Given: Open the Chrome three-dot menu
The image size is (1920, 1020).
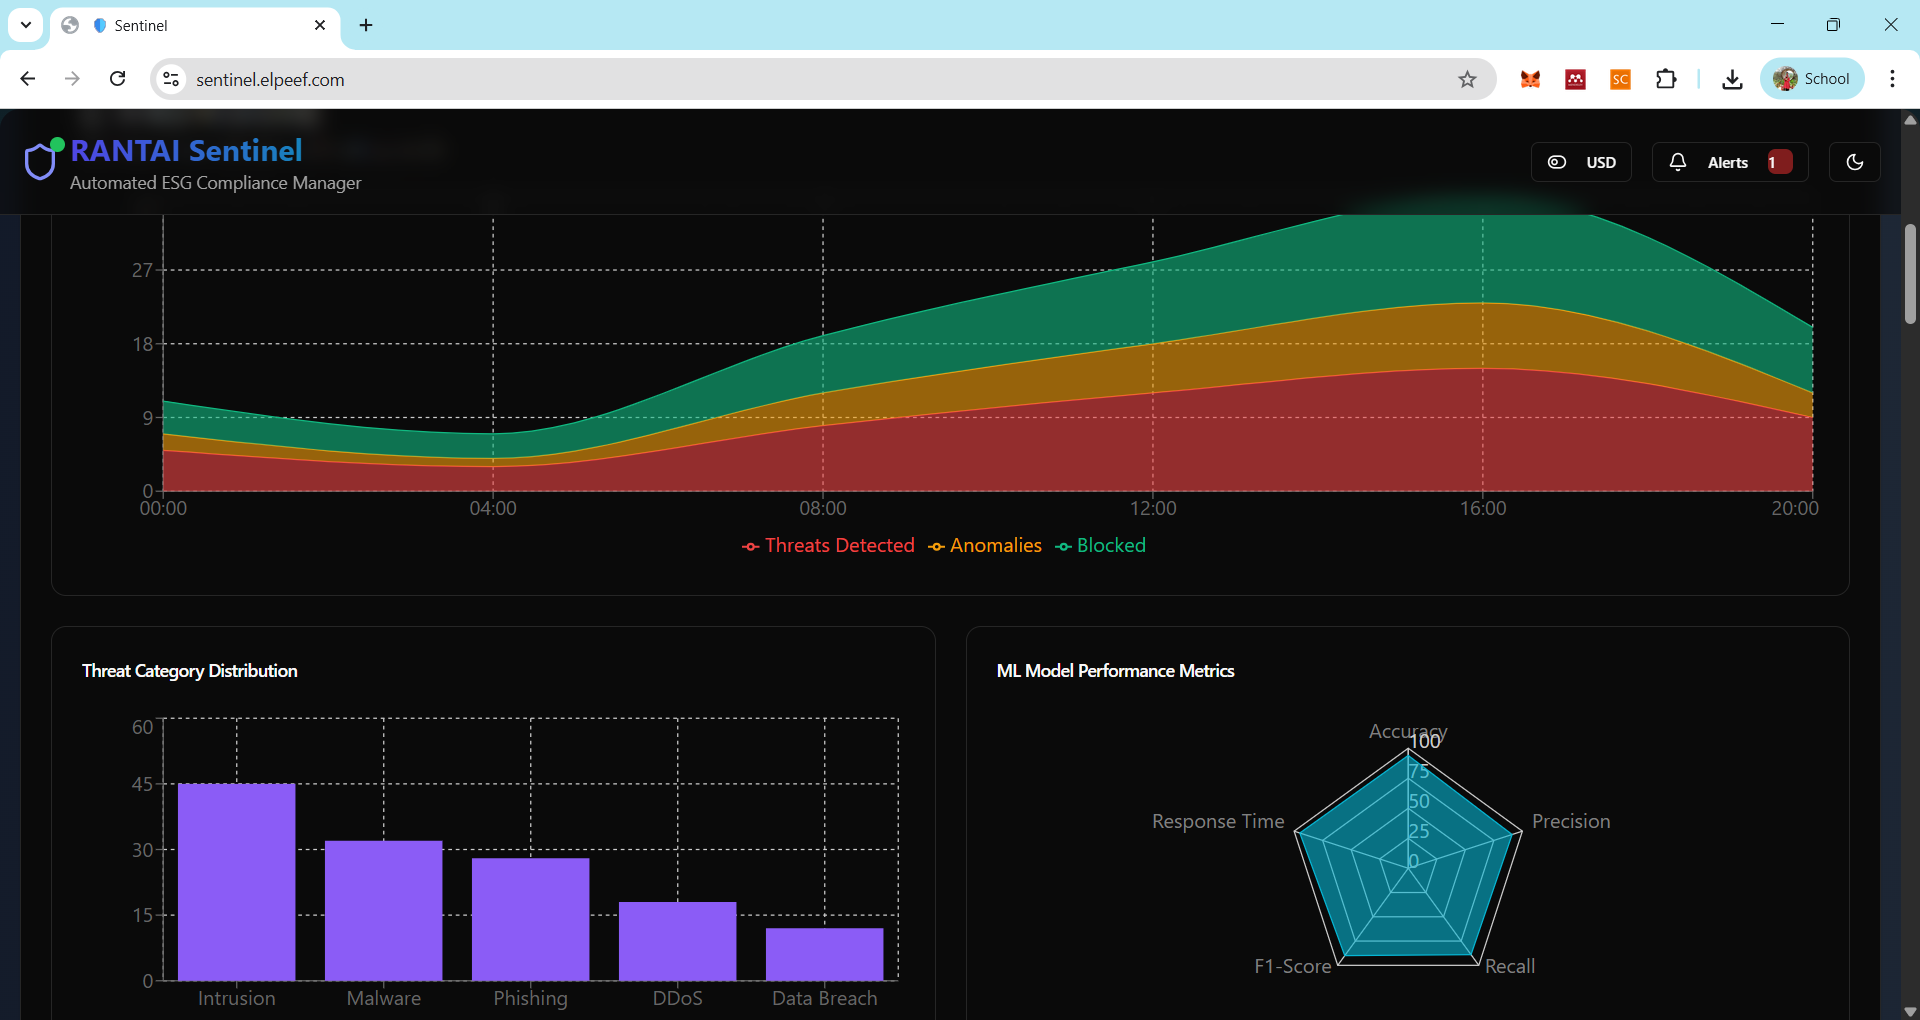Looking at the screenshot, I should click(1892, 79).
